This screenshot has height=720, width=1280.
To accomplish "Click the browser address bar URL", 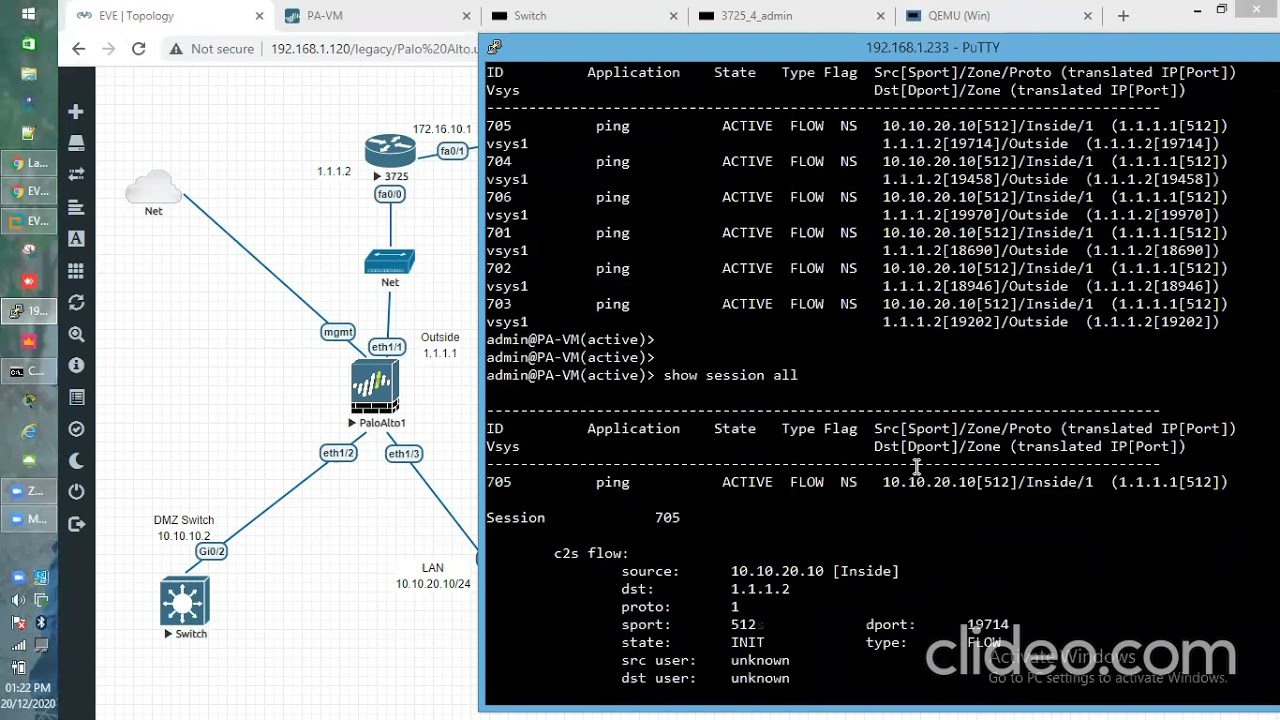I will click(374, 49).
